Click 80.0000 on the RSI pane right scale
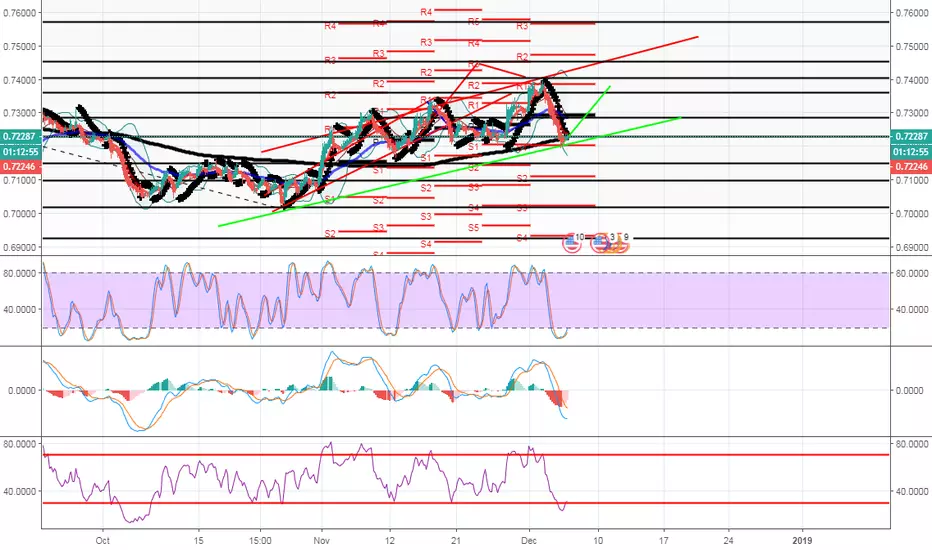Screen dimensions: 932x550 912,444
